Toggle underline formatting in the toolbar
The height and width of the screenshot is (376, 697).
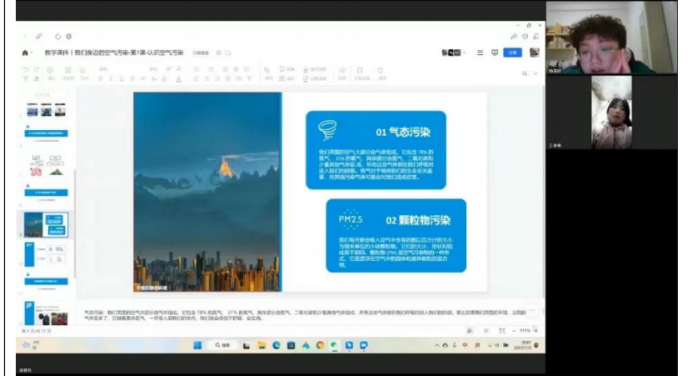(121, 79)
